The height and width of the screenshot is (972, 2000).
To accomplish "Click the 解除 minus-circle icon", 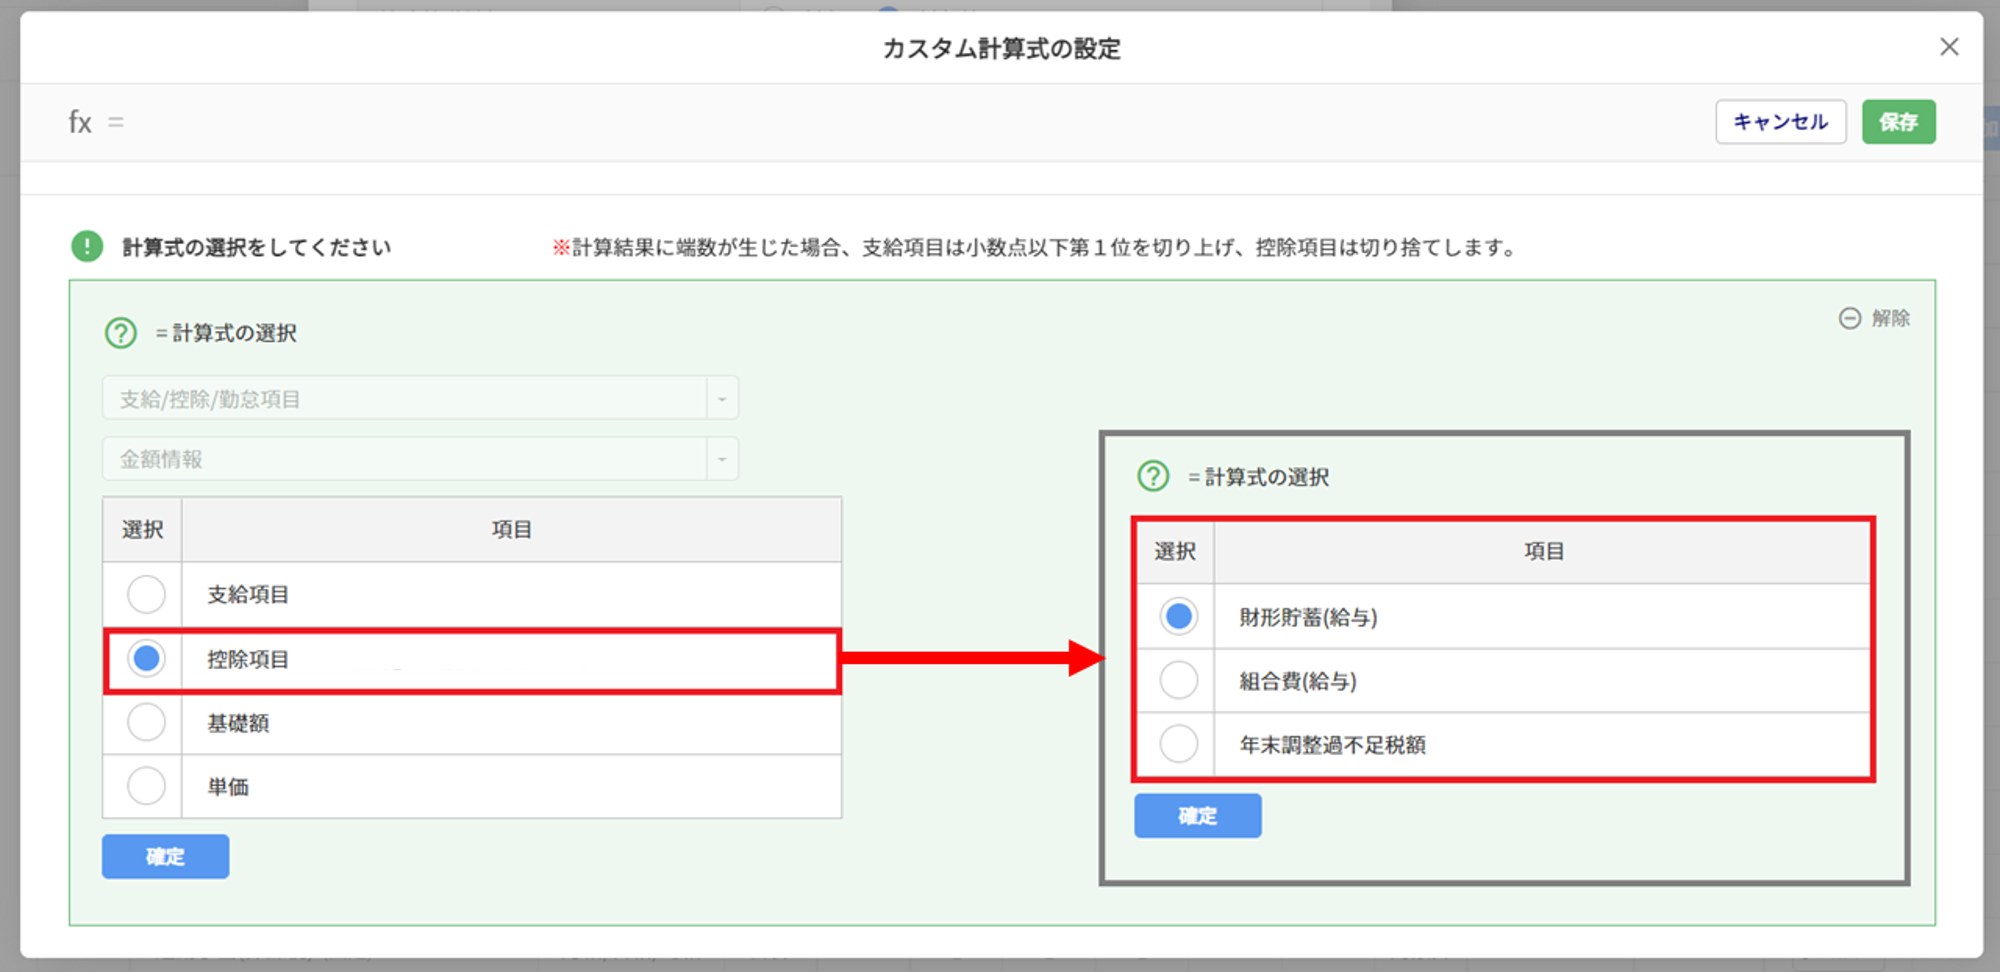I will click(1850, 318).
